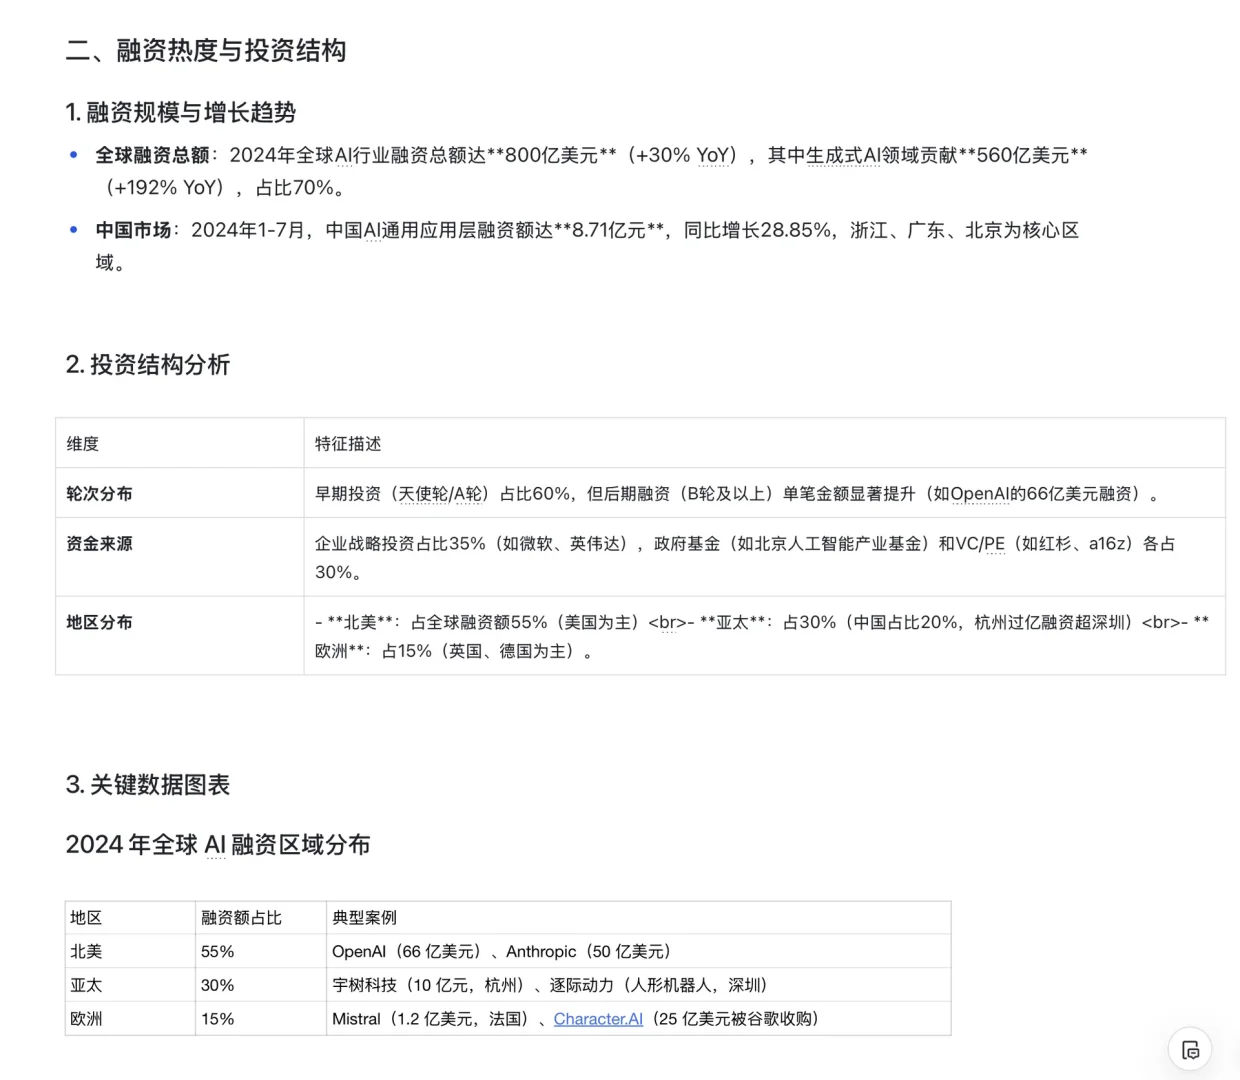Viewport: 1240px width, 1080px height.
Task: Click text **800亿美元** in first bullet
Action: click(x=552, y=155)
